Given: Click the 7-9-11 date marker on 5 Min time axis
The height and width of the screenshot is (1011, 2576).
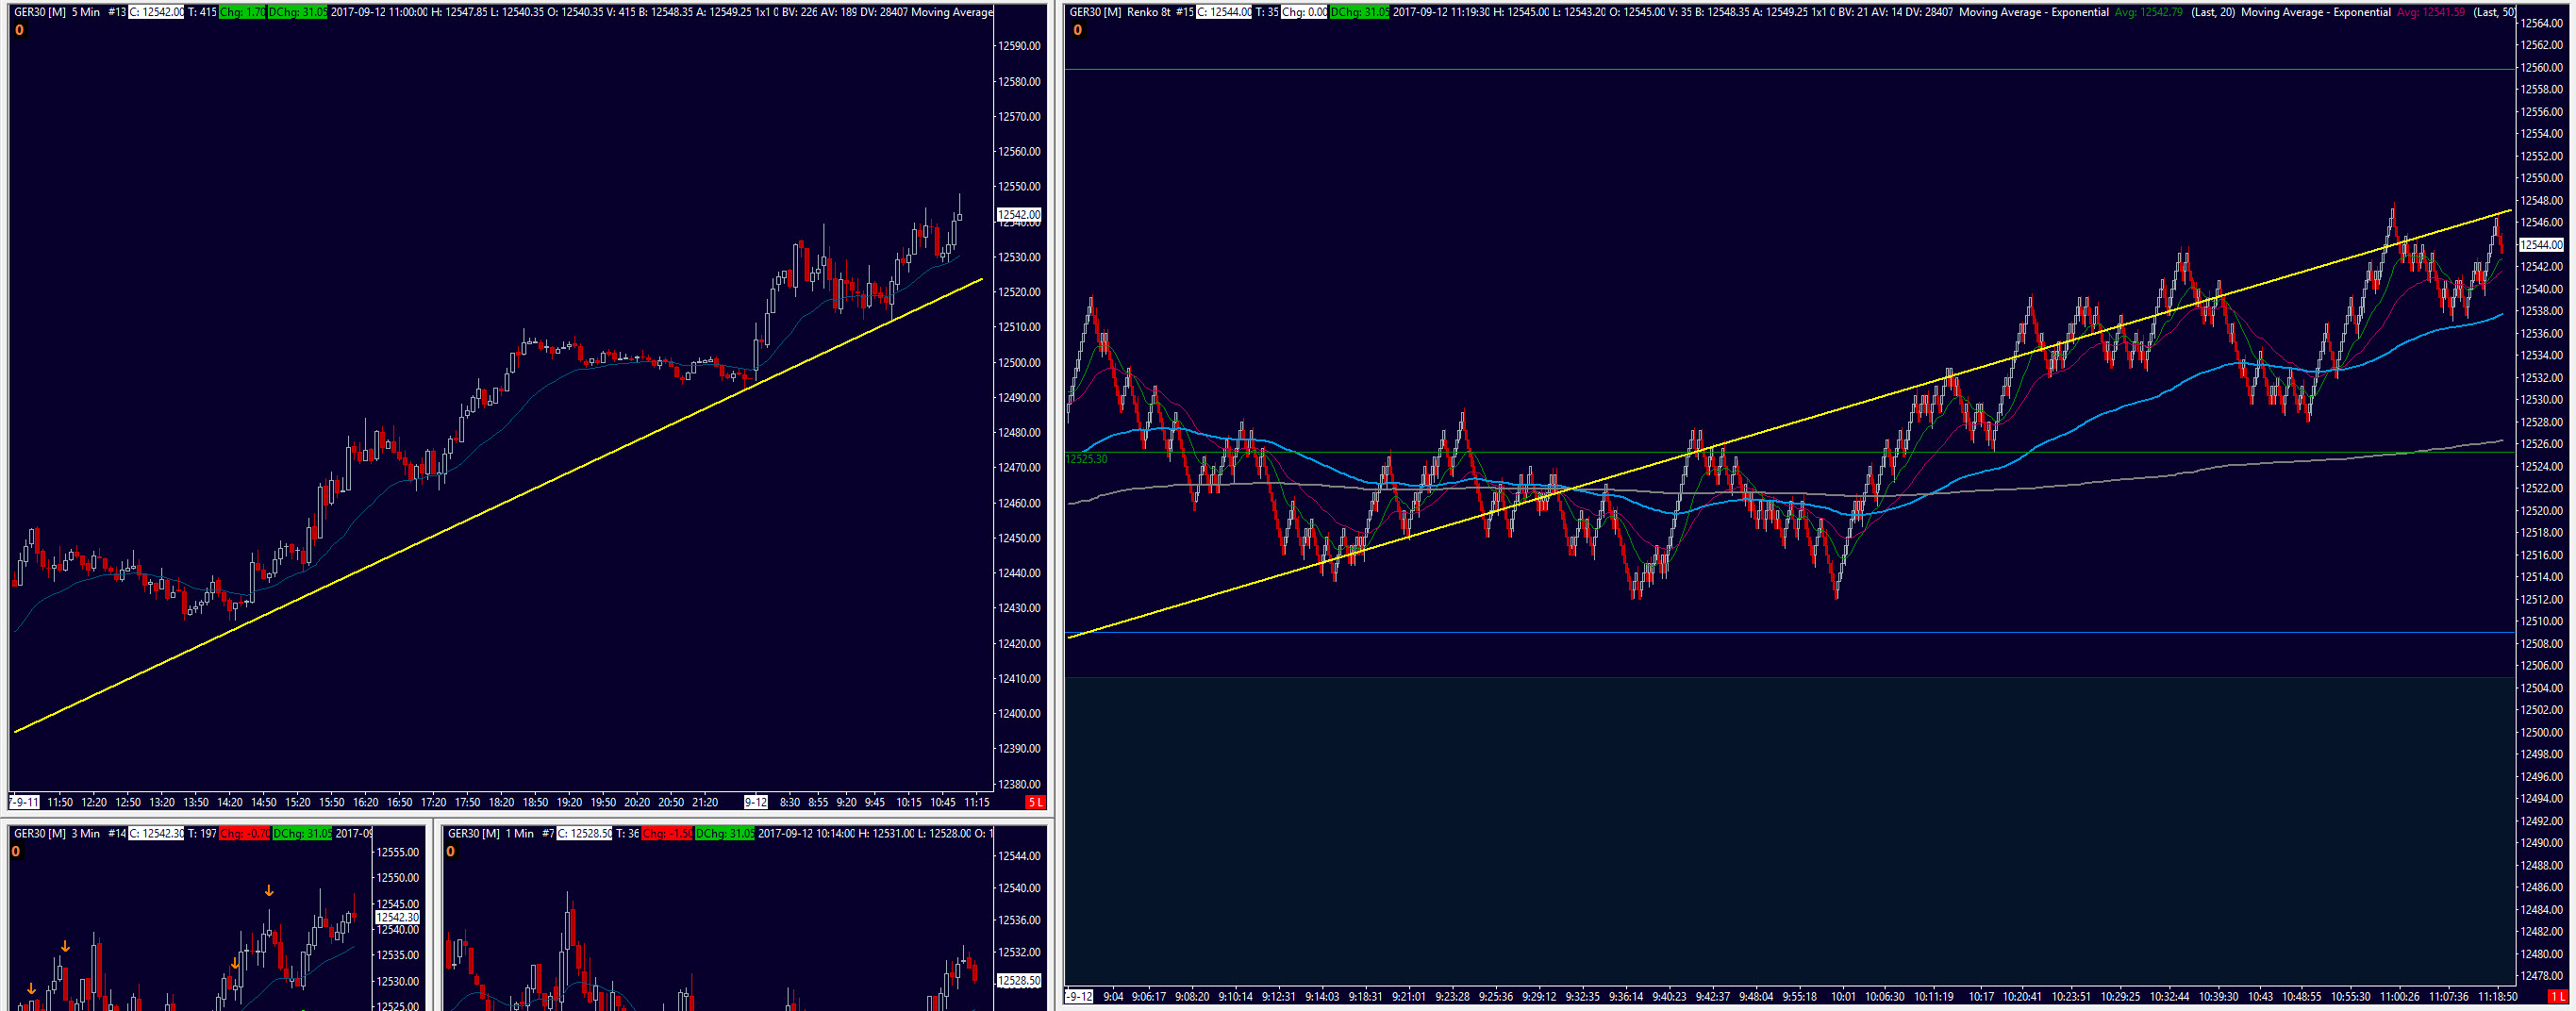Looking at the screenshot, I should (23, 802).
